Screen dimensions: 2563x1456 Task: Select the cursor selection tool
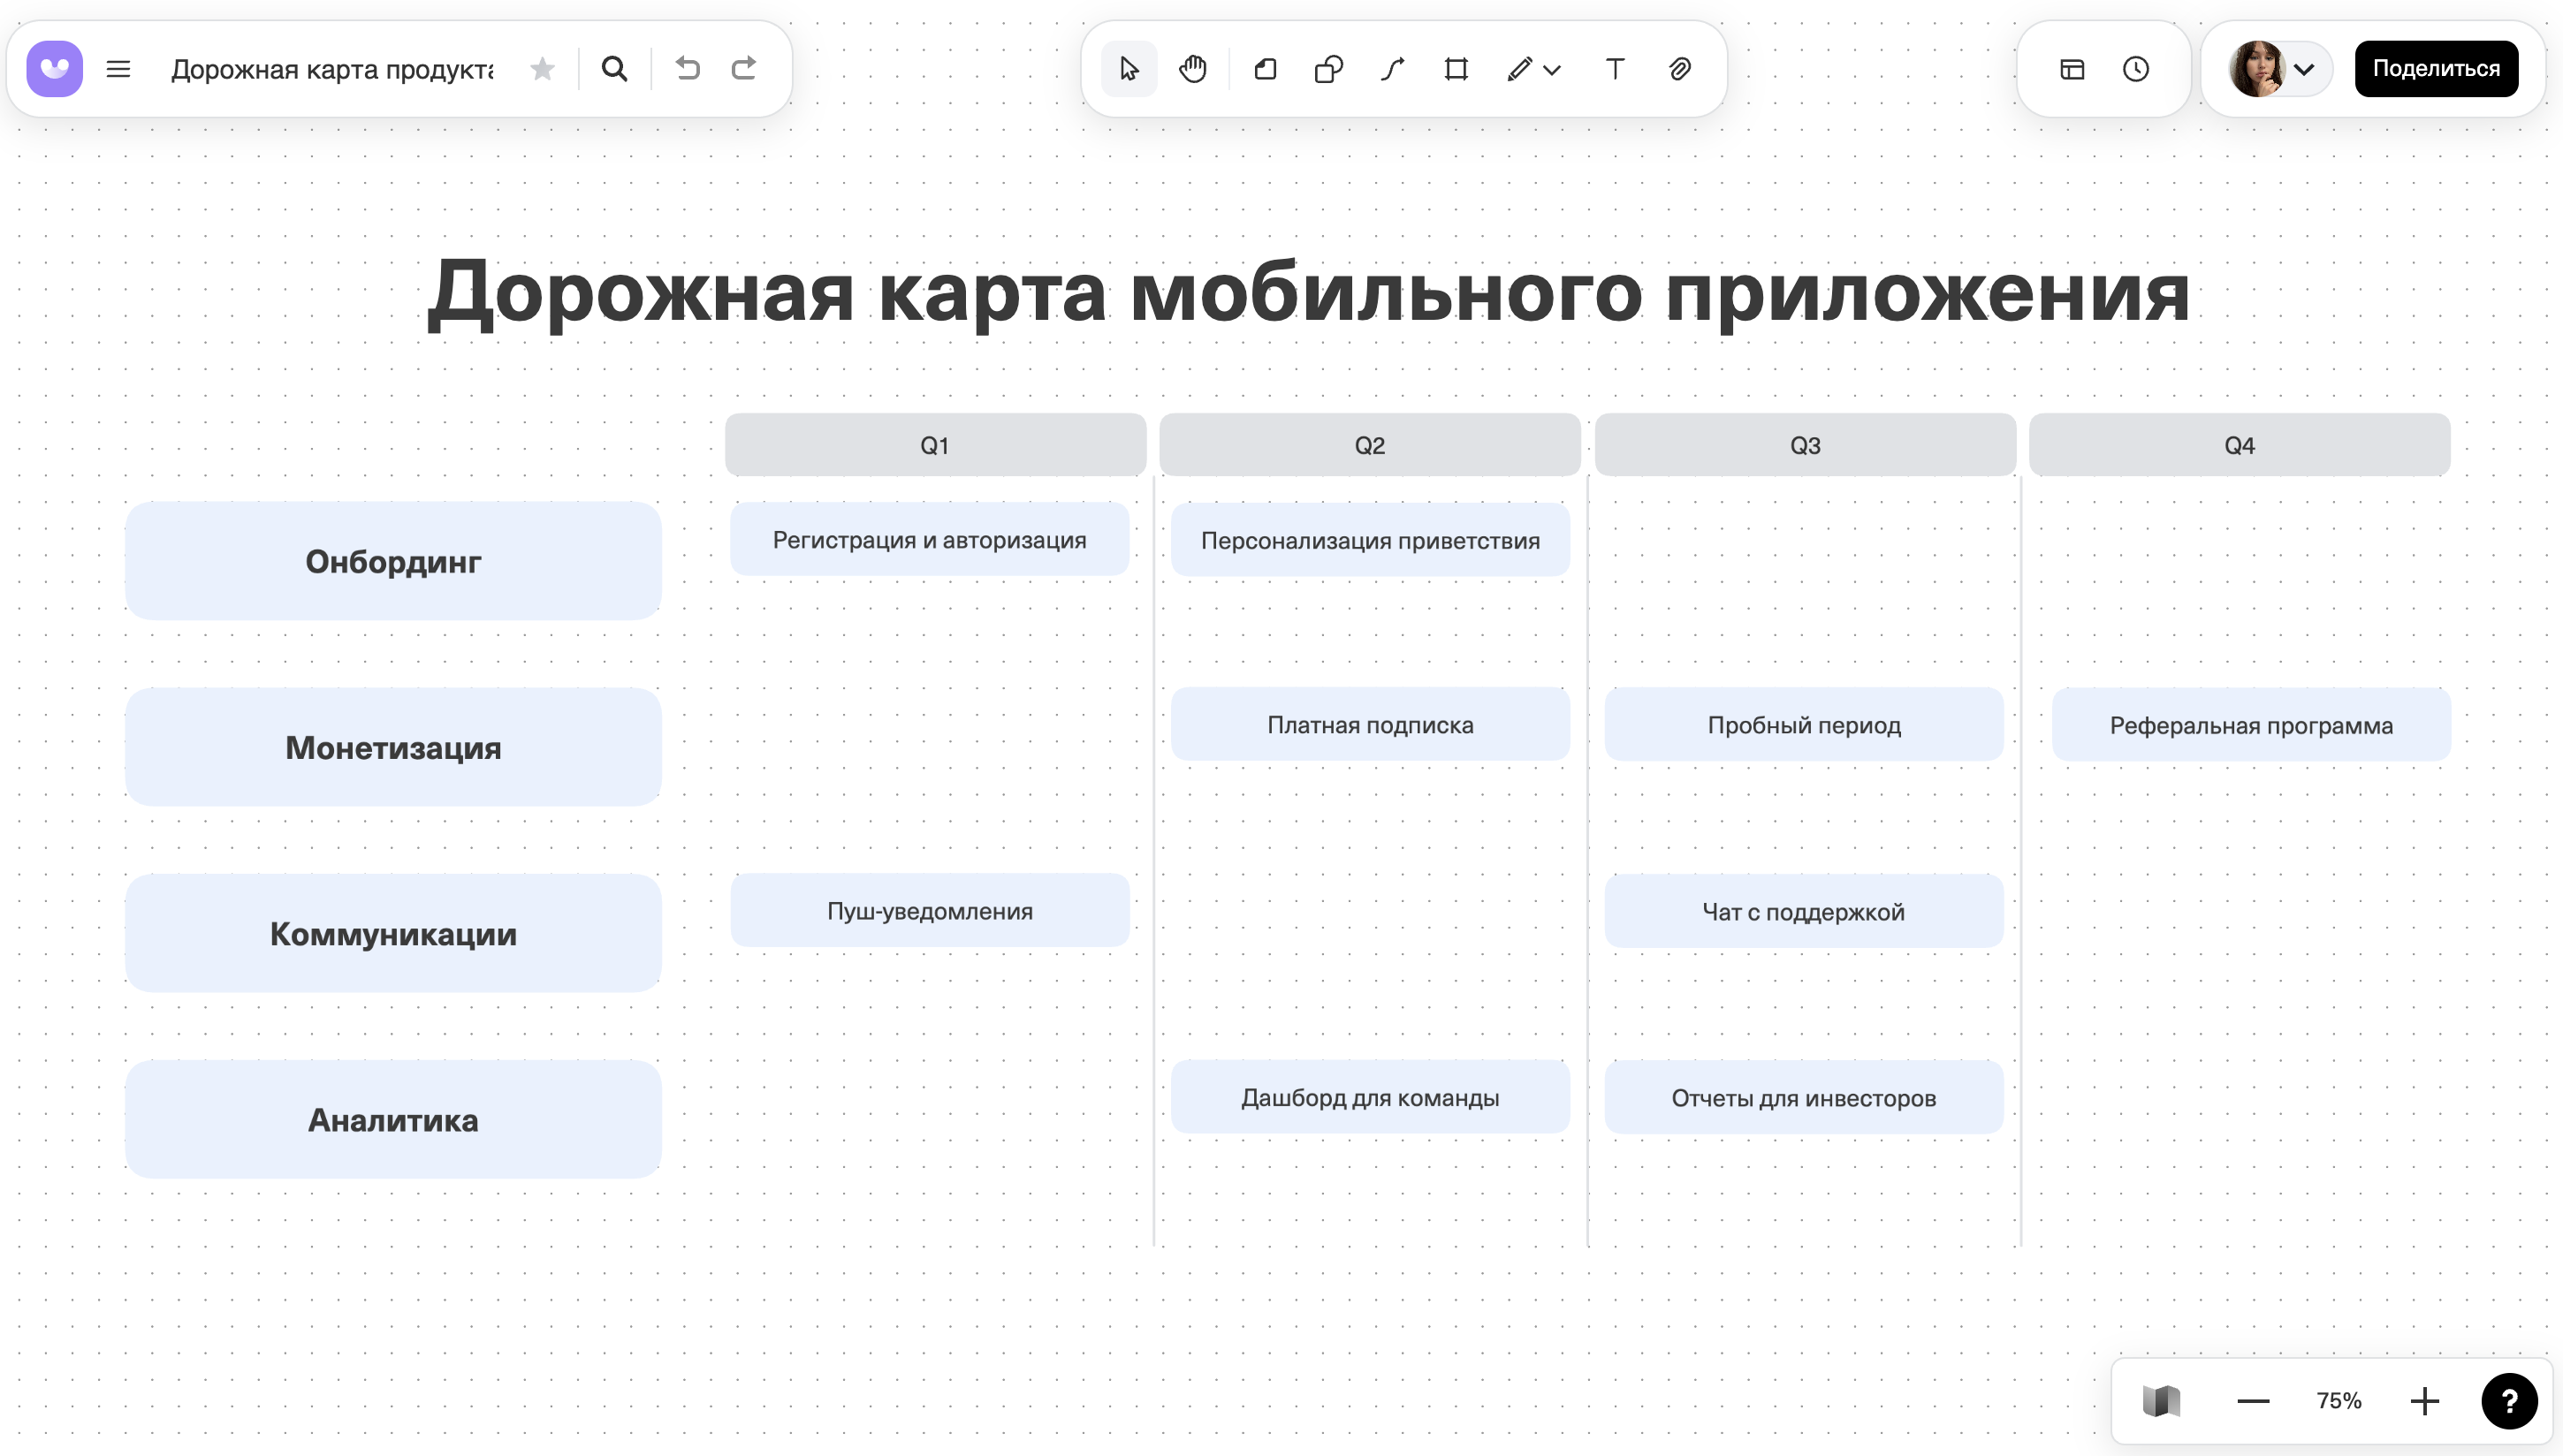coord(1128,68)
